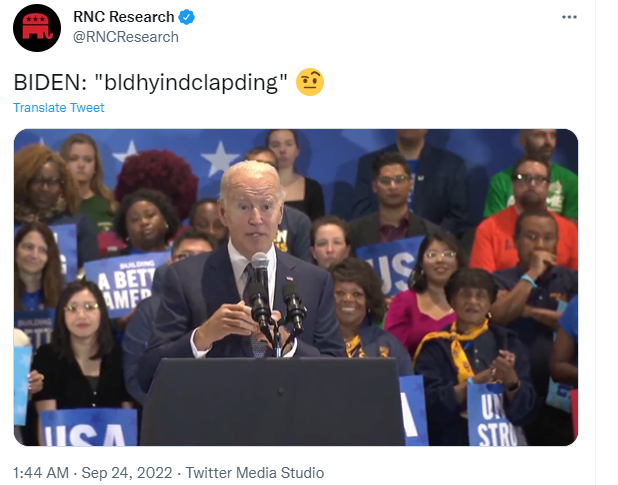This screenshot has width=618, height=485.
Task: Open the RNC elephant profile avatar
Action: click(37, 28)
